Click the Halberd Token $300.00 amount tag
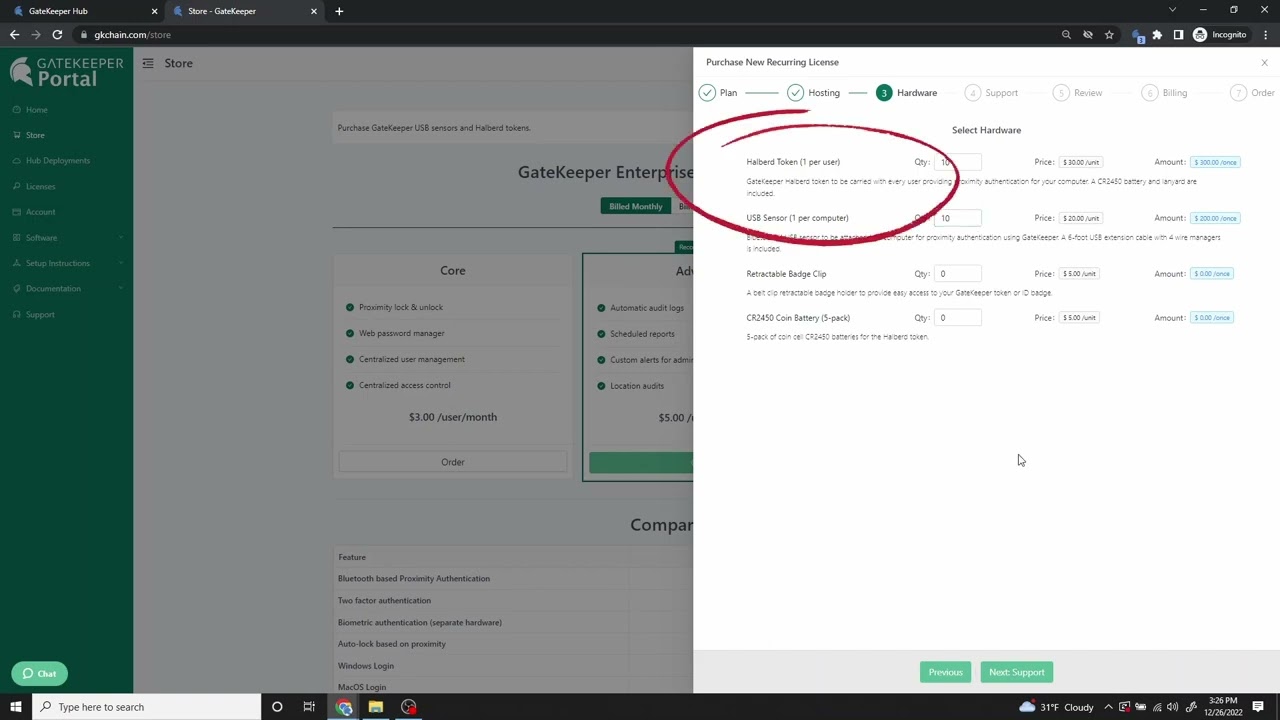Screen dimensions: 1280x720 tap(1215, 162)
